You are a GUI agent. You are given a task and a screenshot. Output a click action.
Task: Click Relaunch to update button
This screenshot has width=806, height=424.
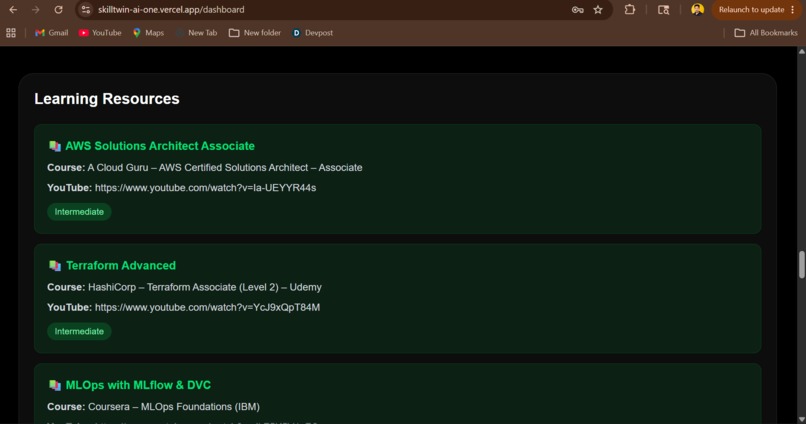click(x=751, y=10)
